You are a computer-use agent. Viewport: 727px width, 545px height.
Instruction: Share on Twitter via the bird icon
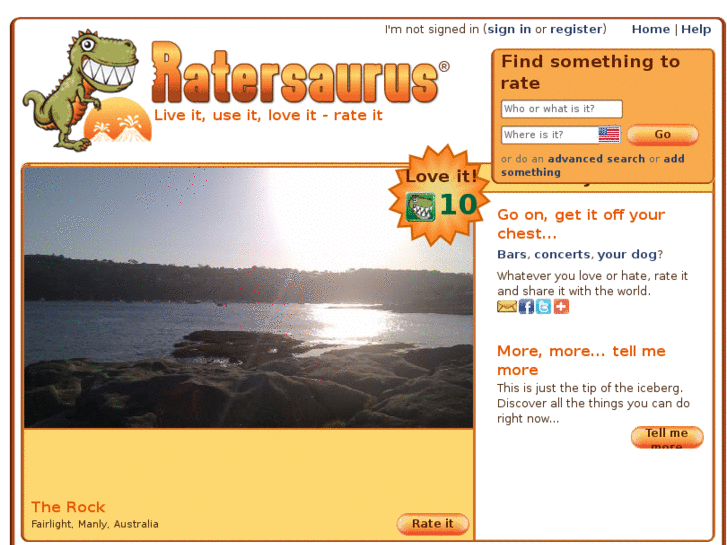coord(543,307)
